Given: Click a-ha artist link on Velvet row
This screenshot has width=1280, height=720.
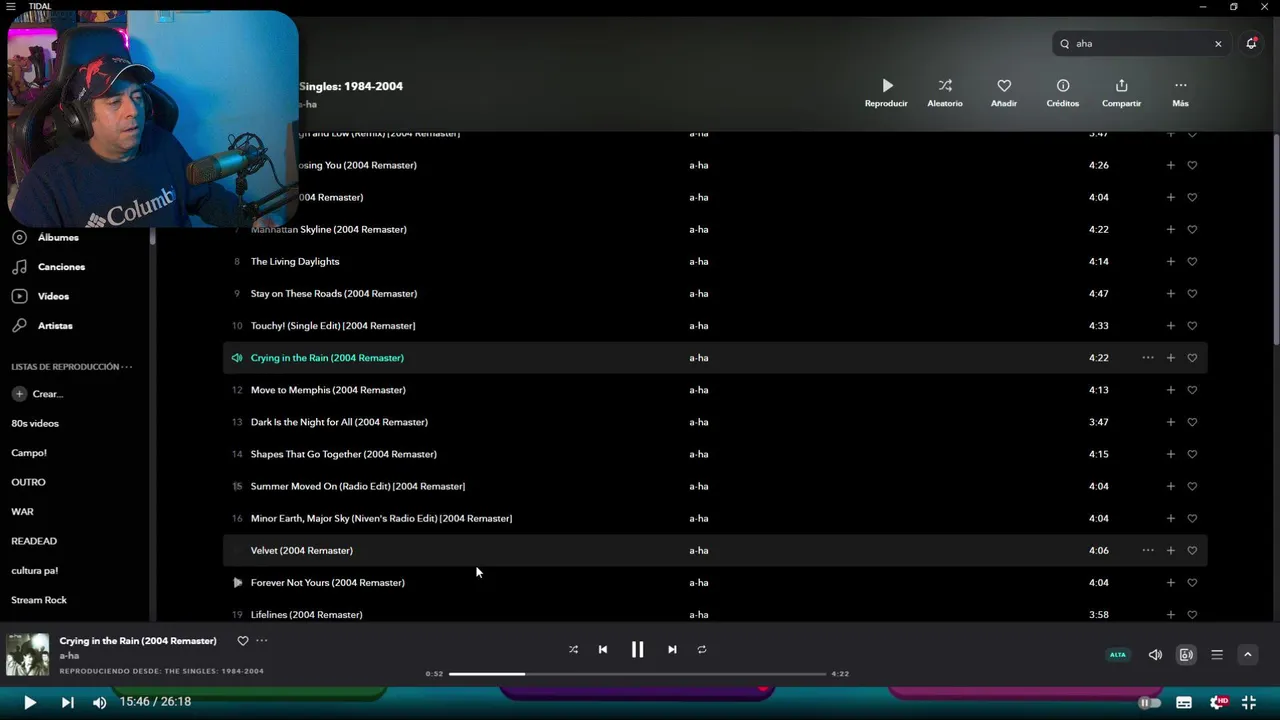Looking at the screenshot, I should [x=699, y=550].
